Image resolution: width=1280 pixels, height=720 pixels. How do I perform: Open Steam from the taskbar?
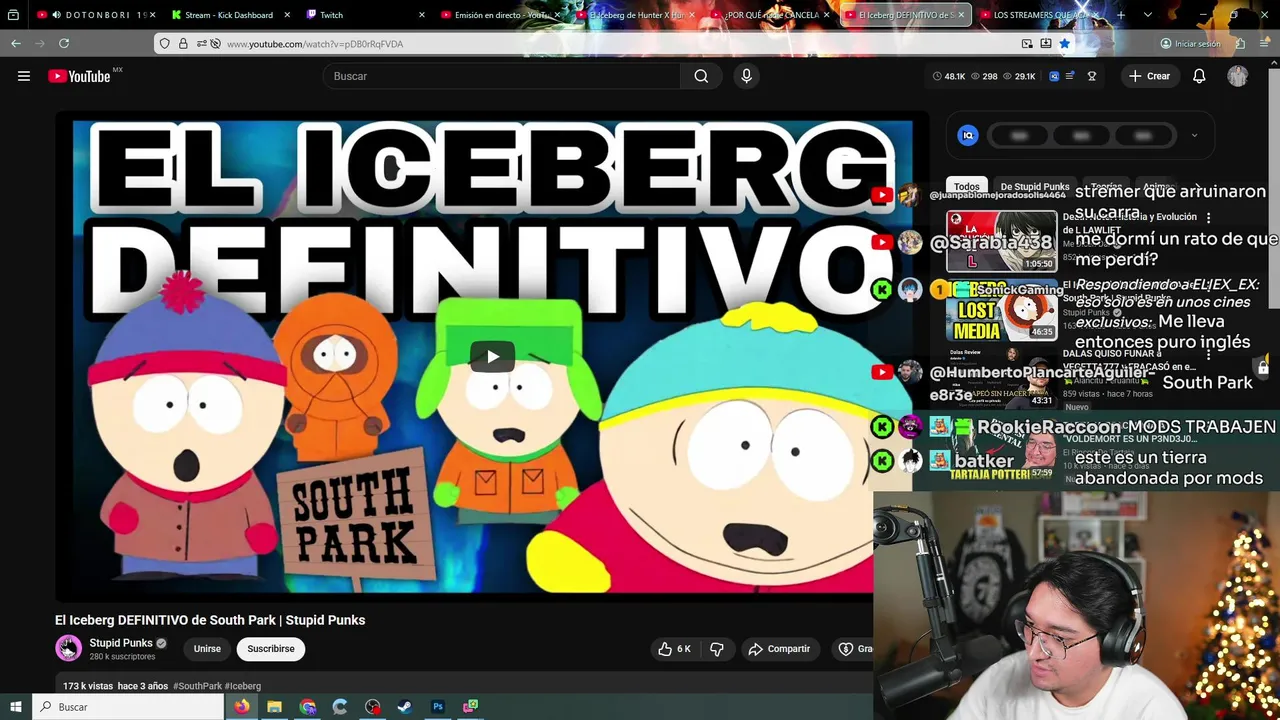405,707
